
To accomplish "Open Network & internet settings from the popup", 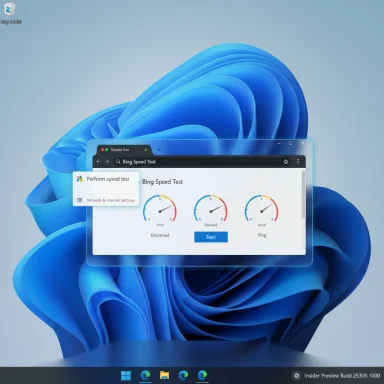I will click(x=106, y=200).
